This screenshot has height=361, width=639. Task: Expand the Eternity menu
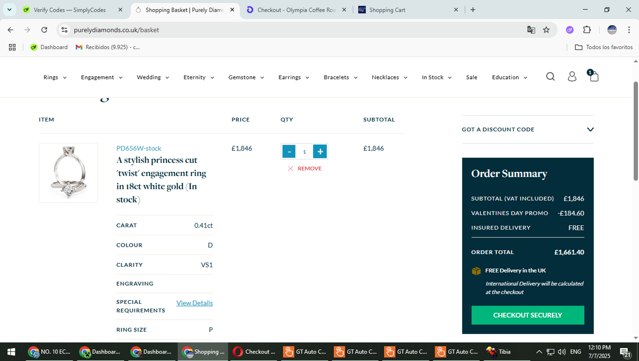click(198, 77)
